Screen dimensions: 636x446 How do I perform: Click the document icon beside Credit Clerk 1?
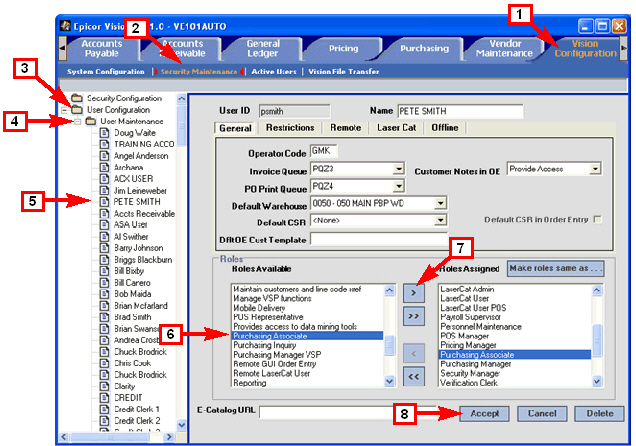click(105, 409)
